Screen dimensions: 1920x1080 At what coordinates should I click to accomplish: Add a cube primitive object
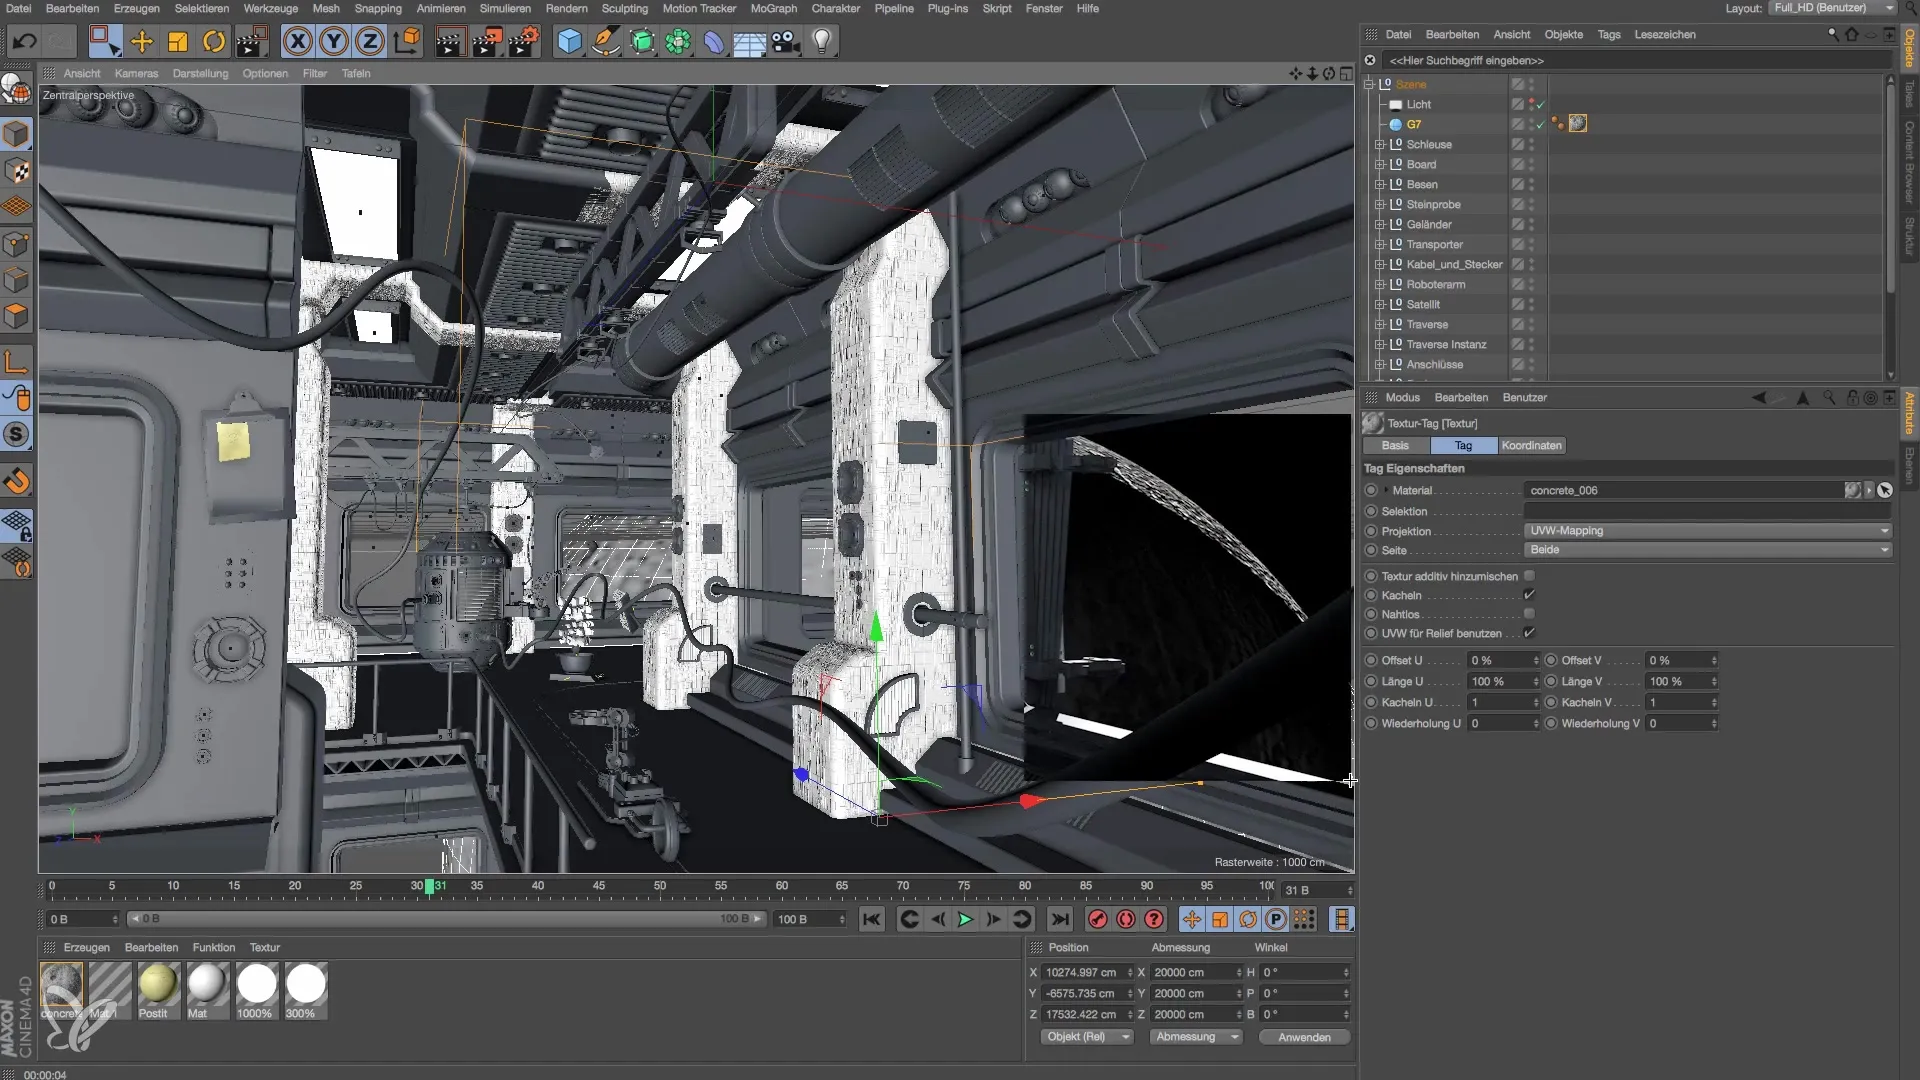click(x=569, y=41)
